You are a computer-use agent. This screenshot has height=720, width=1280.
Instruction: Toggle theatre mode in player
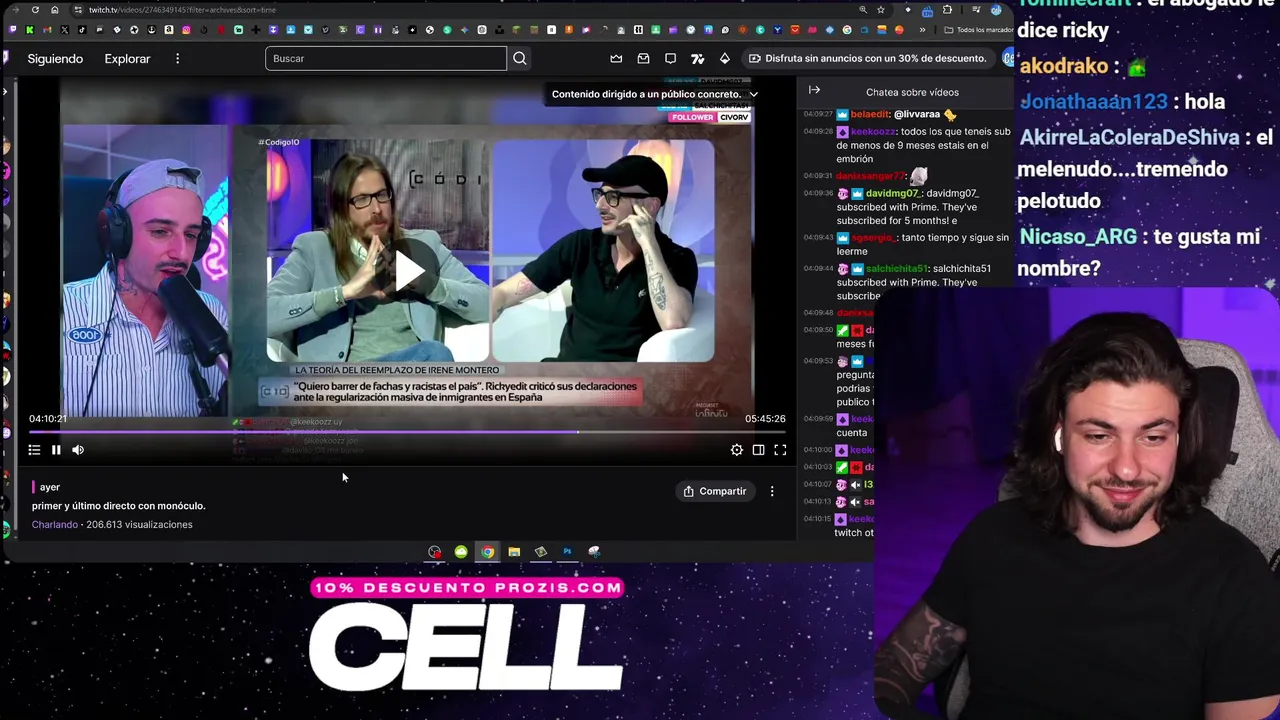(x=758, y=450)
